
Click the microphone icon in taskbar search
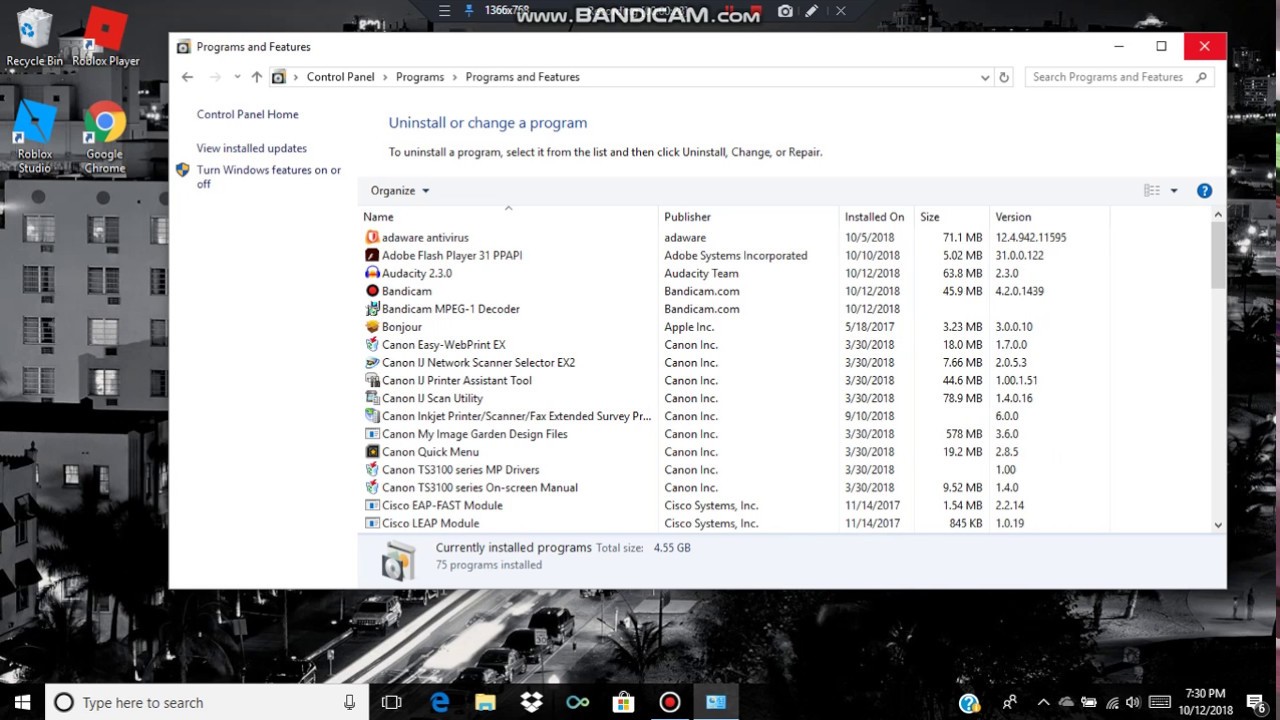tap(349, 702)
